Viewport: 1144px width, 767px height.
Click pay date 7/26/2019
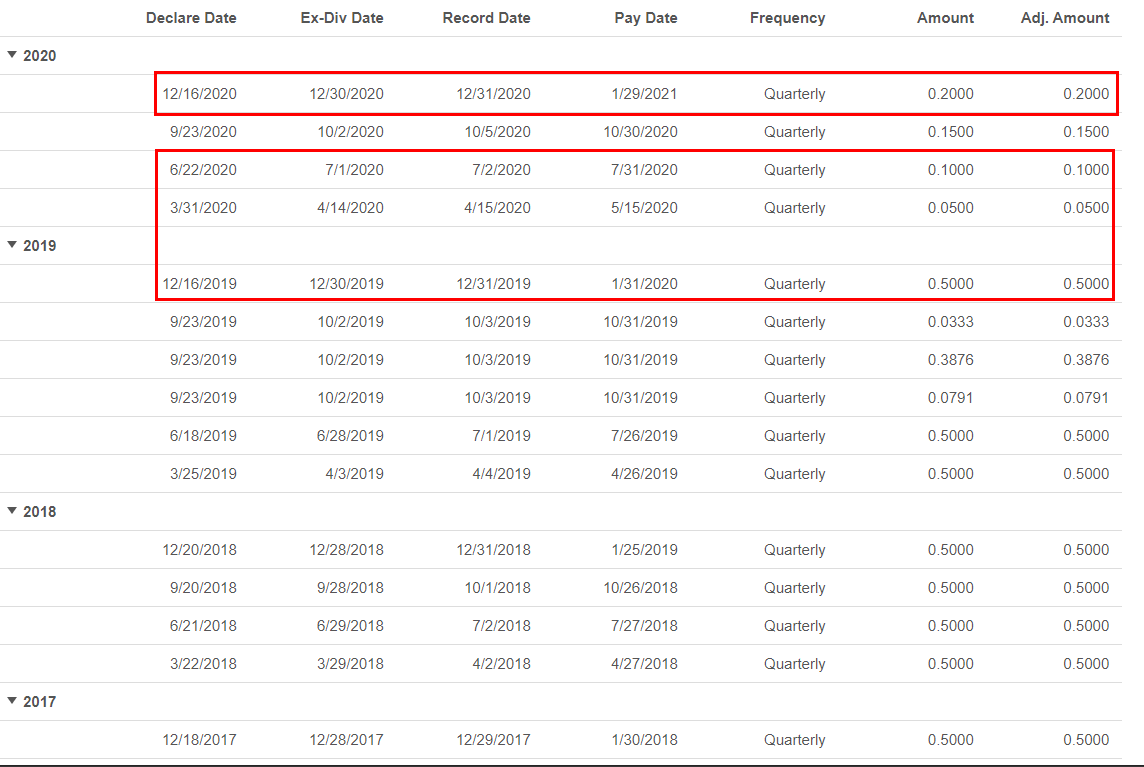pyautogui.click(x=644, y=435)
